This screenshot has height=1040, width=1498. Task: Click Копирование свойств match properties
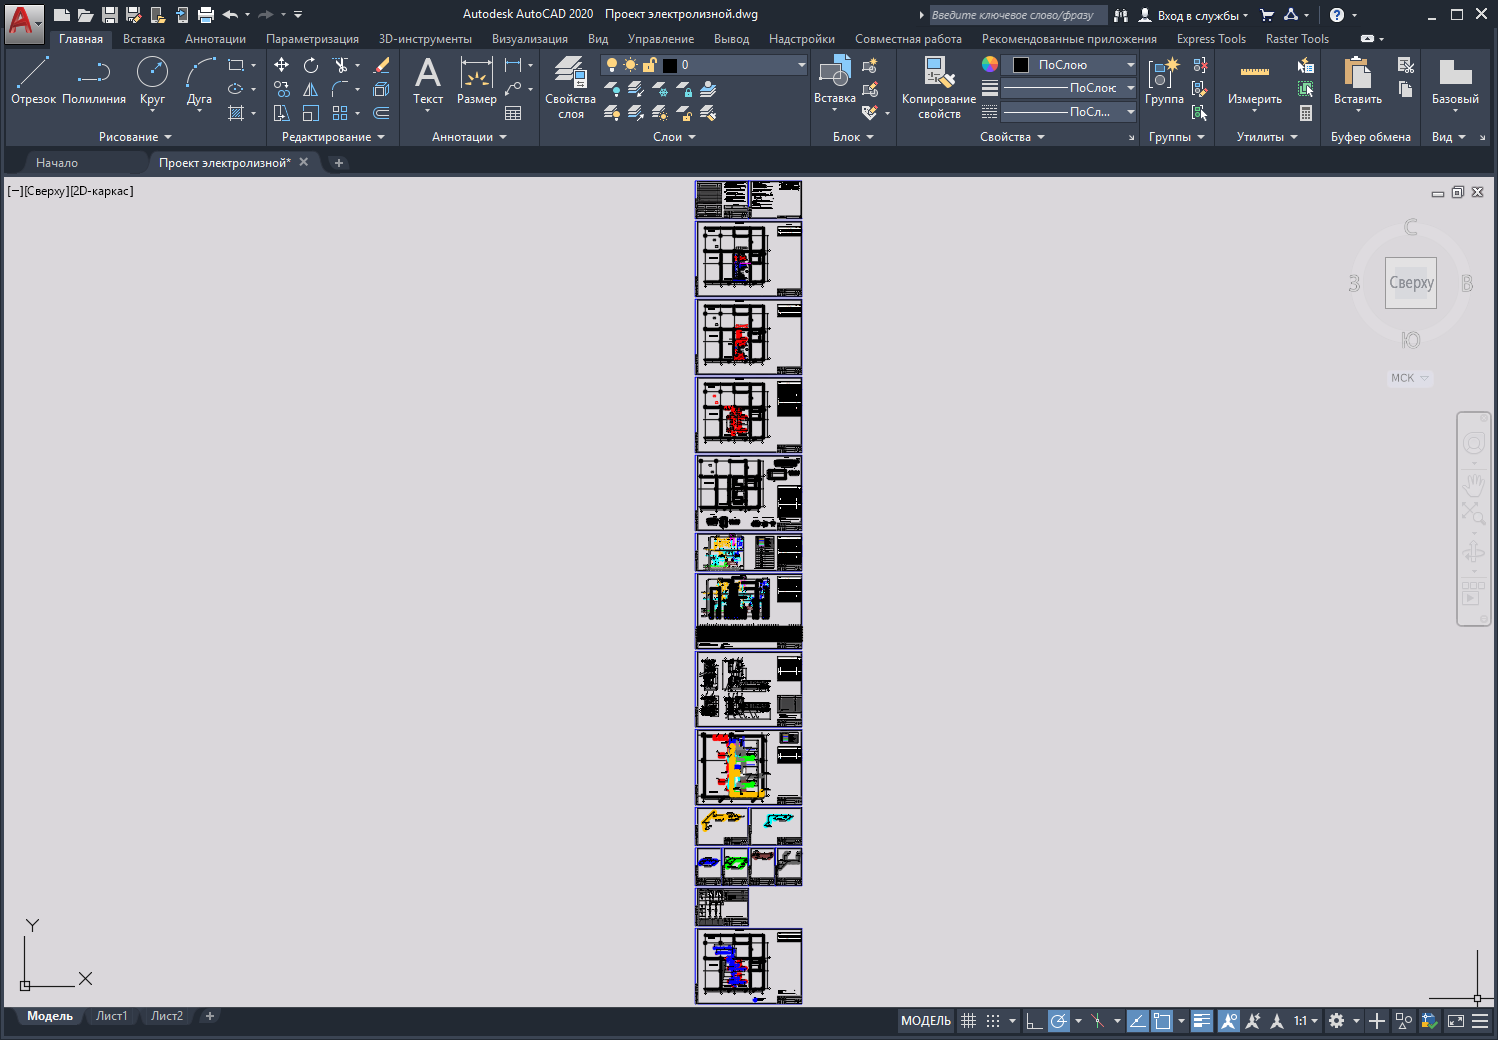tap(938, 88)
